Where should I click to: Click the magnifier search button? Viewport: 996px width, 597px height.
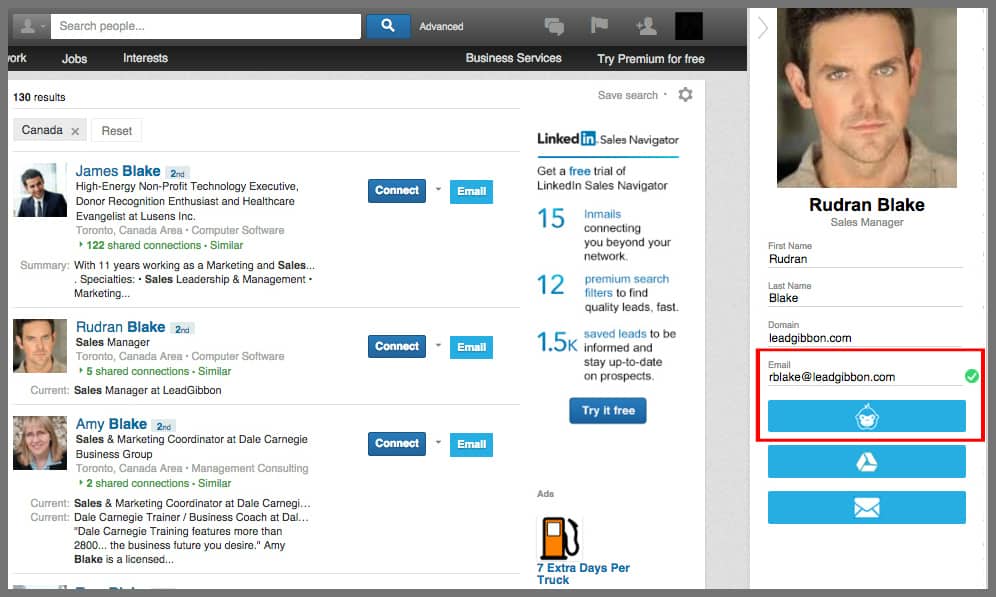click(388, 26)
